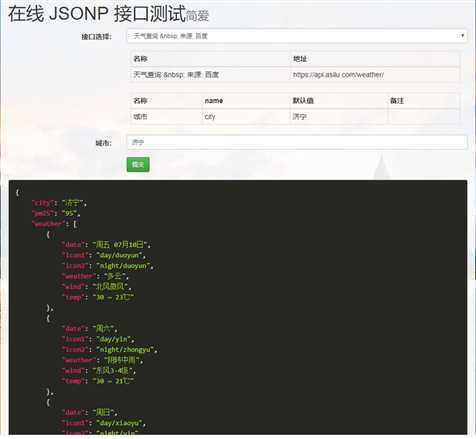The width and height of the screenshot is (476, 439).
Task: Click the "day/duoyun" icon1 value in JSON
Action: pyautogui.click(x=119, y=255)
